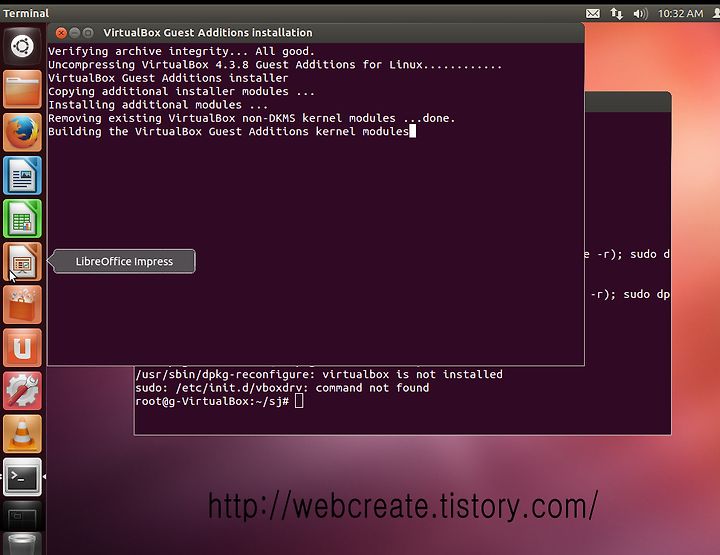Open Ubuntu Software Center
This screenshot has width=720, height=555.
coord(22,305)
